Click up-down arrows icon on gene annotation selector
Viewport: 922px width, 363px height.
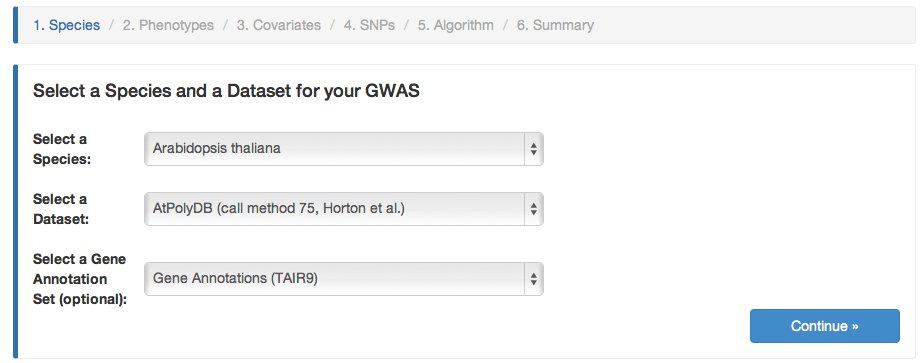[533, 279]
